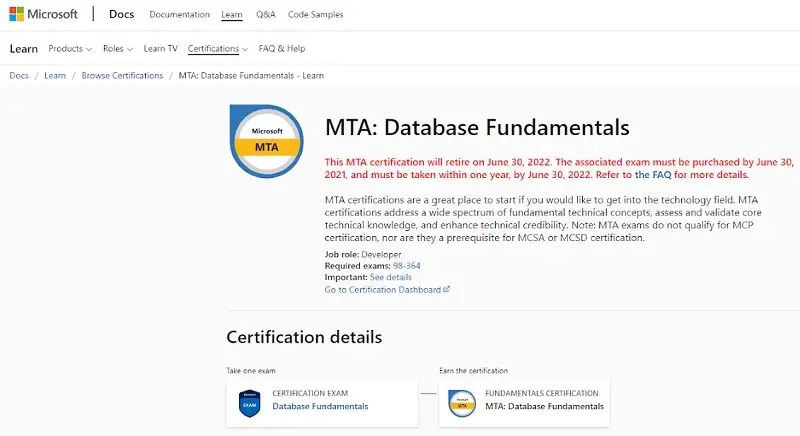Open the Database Fundamentals exam link

320,406
